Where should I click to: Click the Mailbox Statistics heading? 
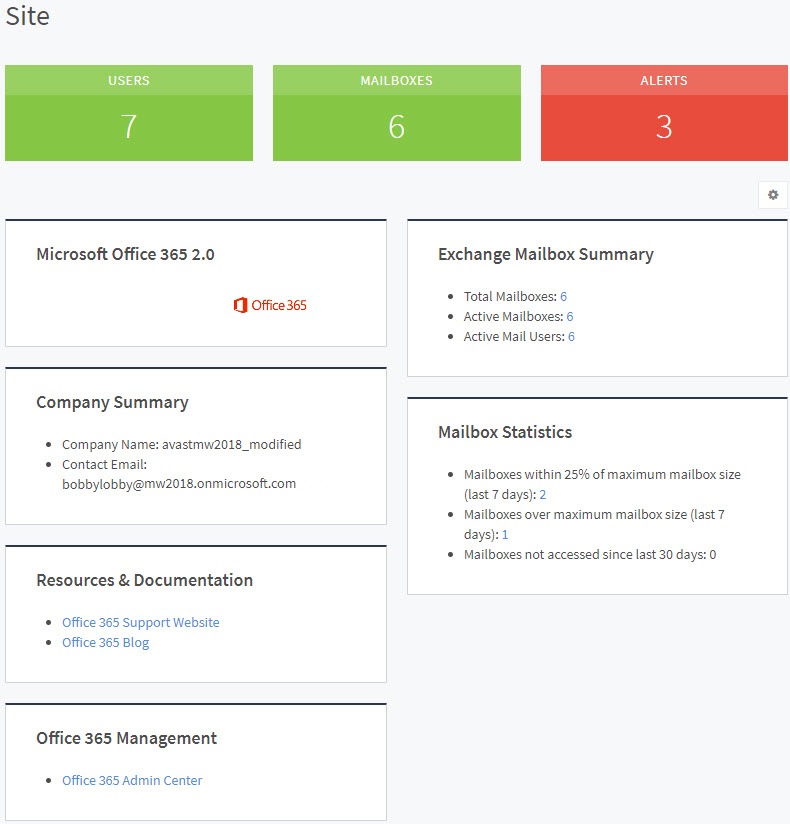point(505,432)
